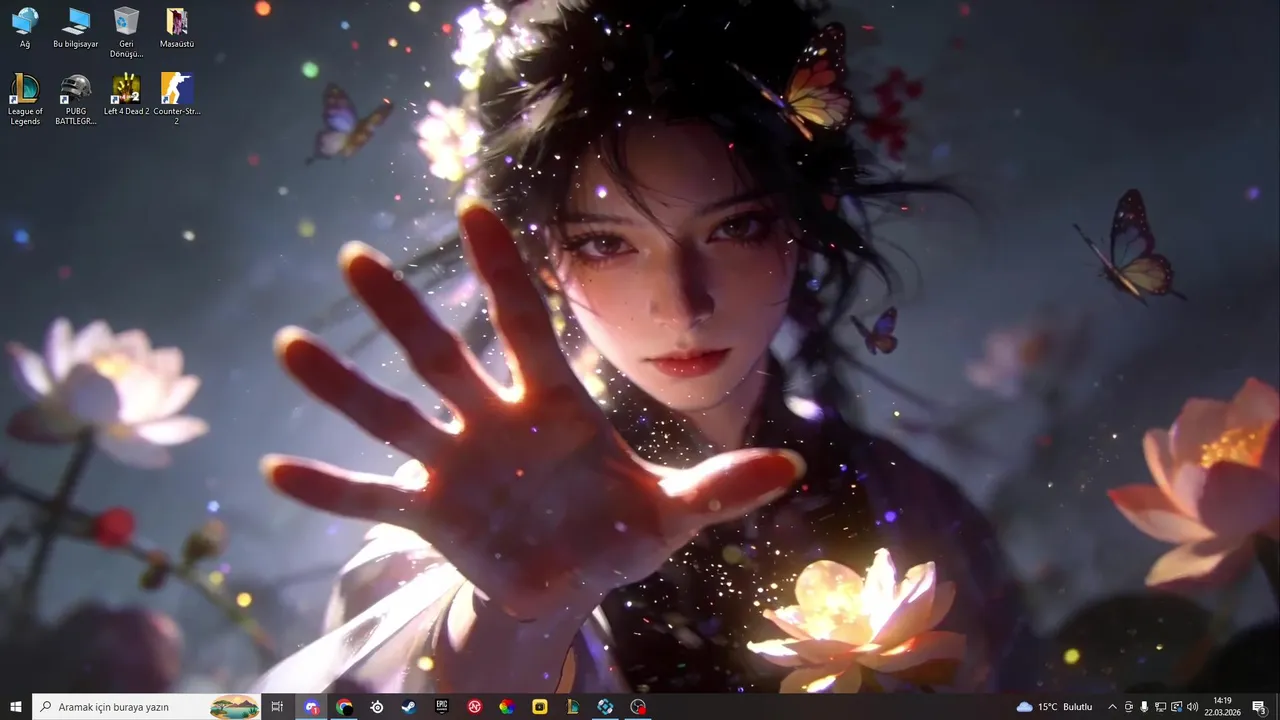The height and width of the screenshot is (720, 1280).
Task: Select the Geri Dönüşüm recycle bin icon
Action: tap(126, 32)
